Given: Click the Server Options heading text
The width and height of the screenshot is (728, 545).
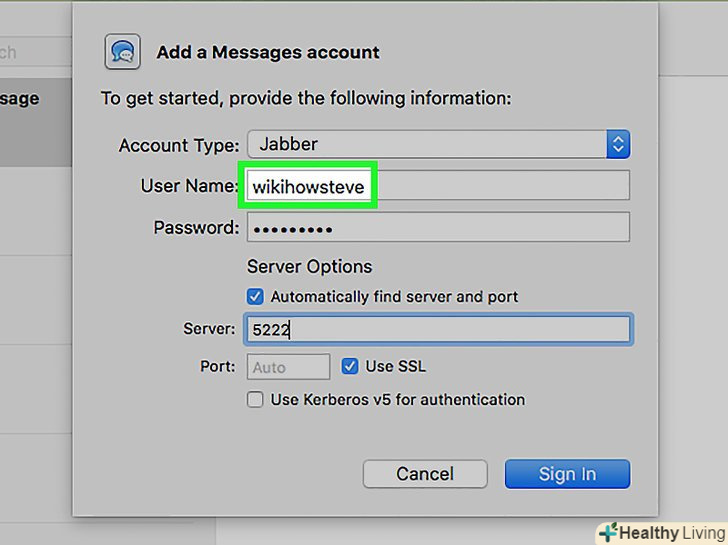Looking at the screenshot, I should [x=309, y=267].
